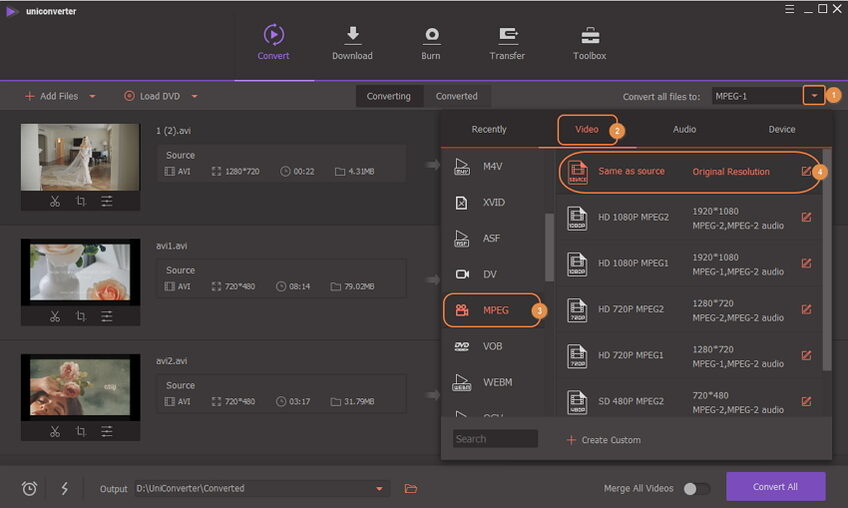Click the format list scrollbar
This screenshot has width=848, height=508.
tap(549, 247)
